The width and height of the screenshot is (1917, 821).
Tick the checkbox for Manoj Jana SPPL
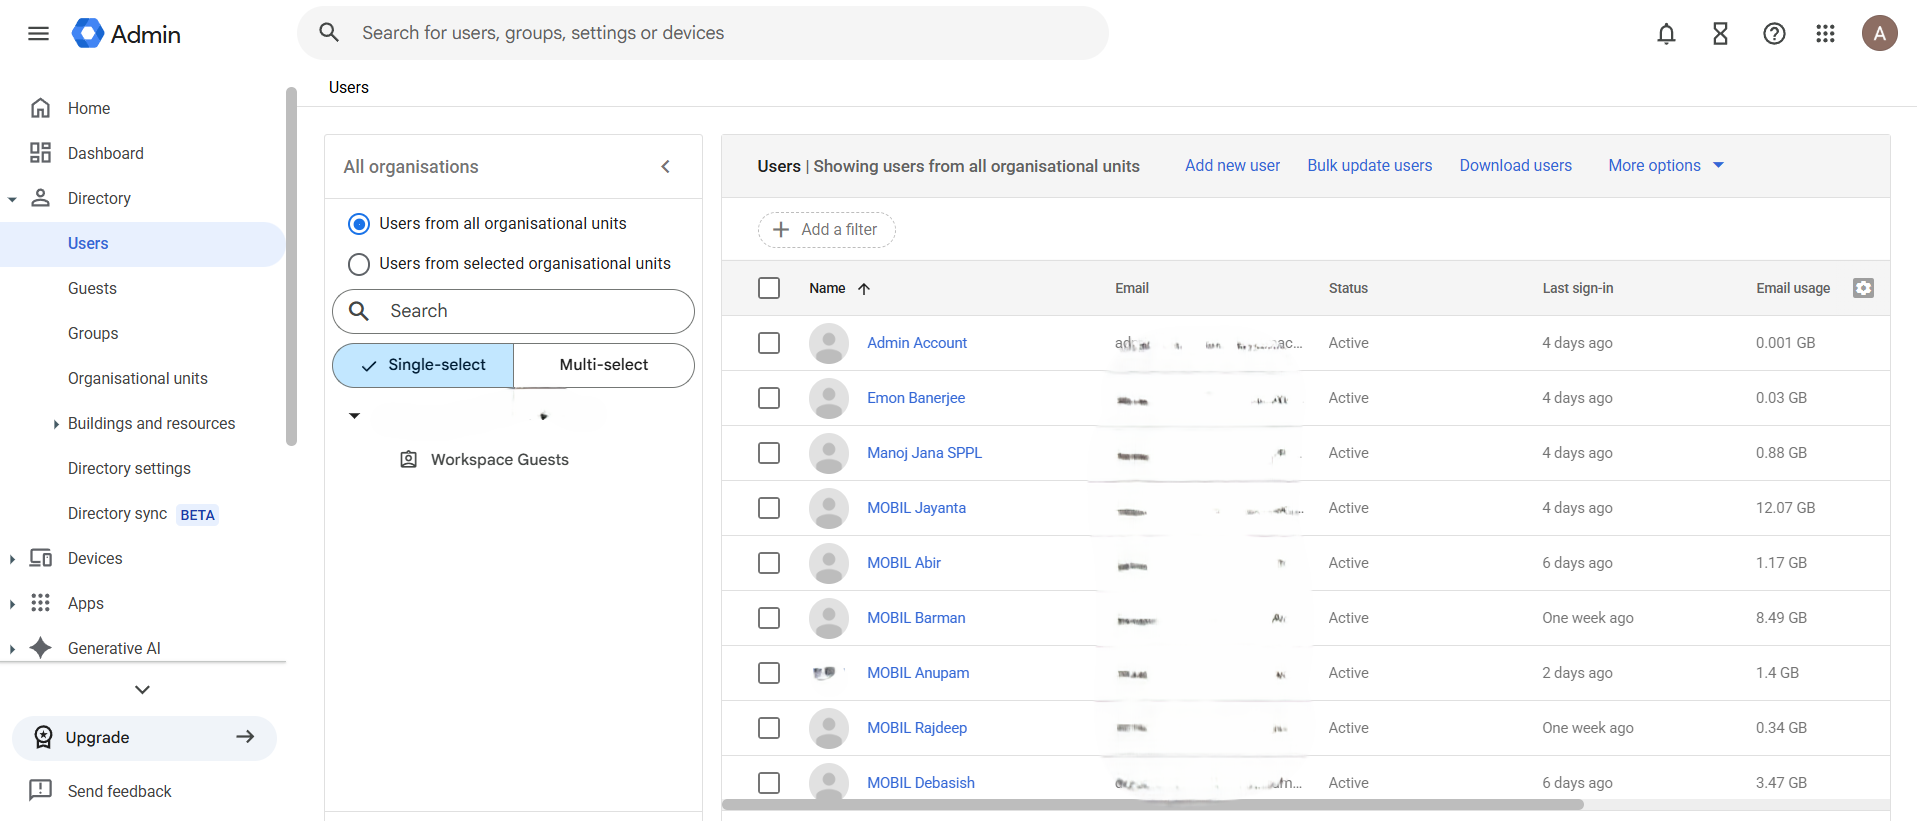(x=769, y=453)
